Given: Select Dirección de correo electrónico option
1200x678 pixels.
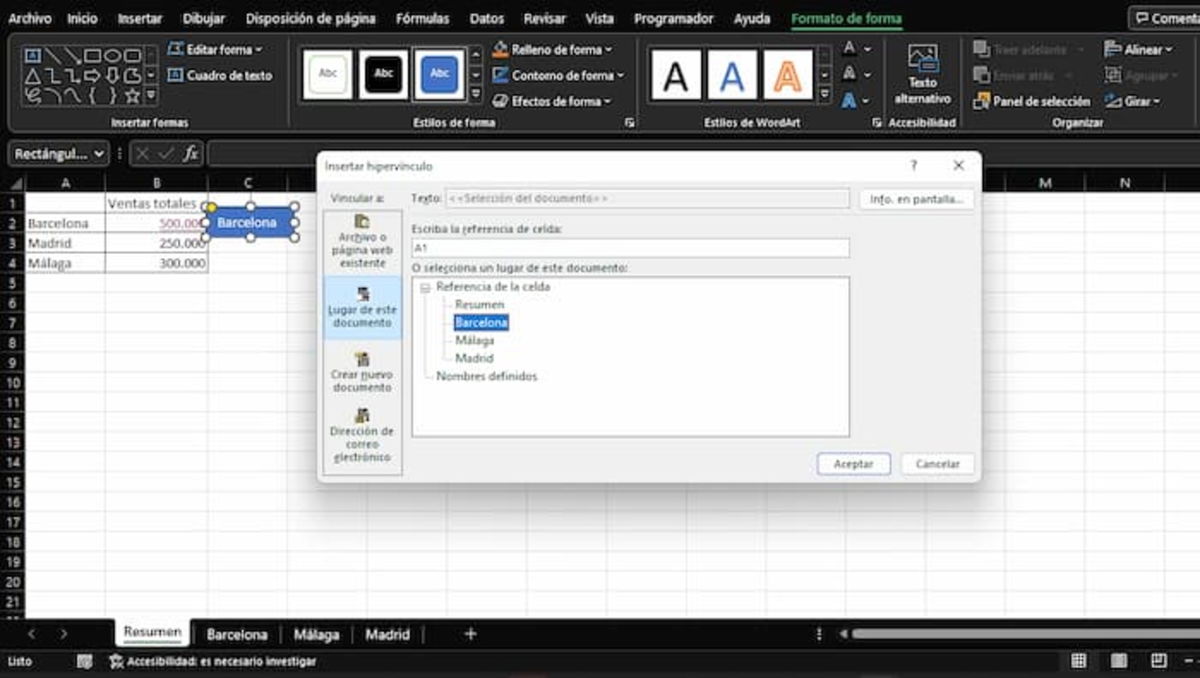Looking at the screenshot, I should click(361, 430).
